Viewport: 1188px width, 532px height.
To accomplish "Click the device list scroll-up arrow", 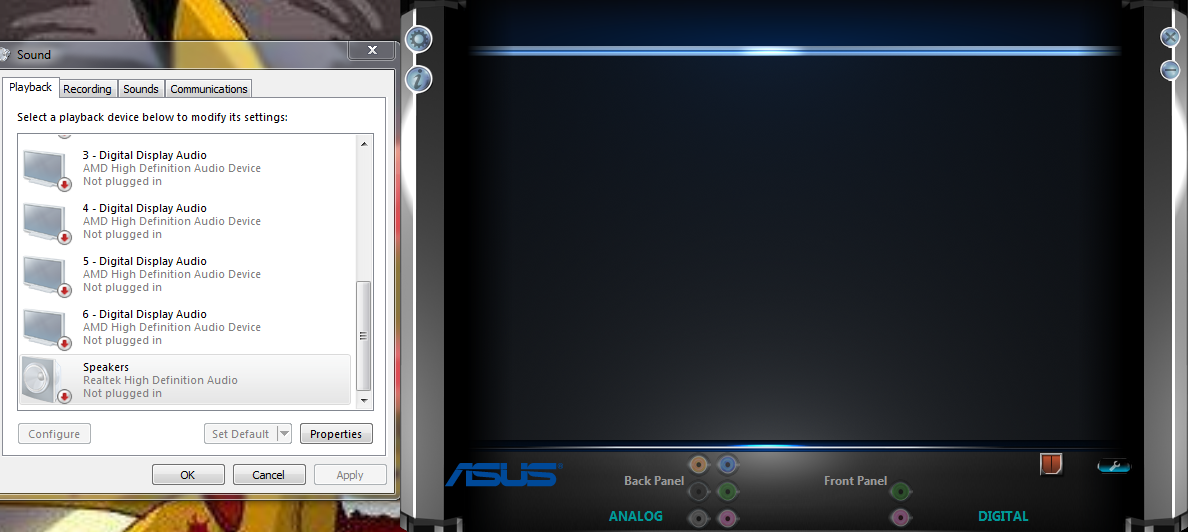I will (364, 143).
